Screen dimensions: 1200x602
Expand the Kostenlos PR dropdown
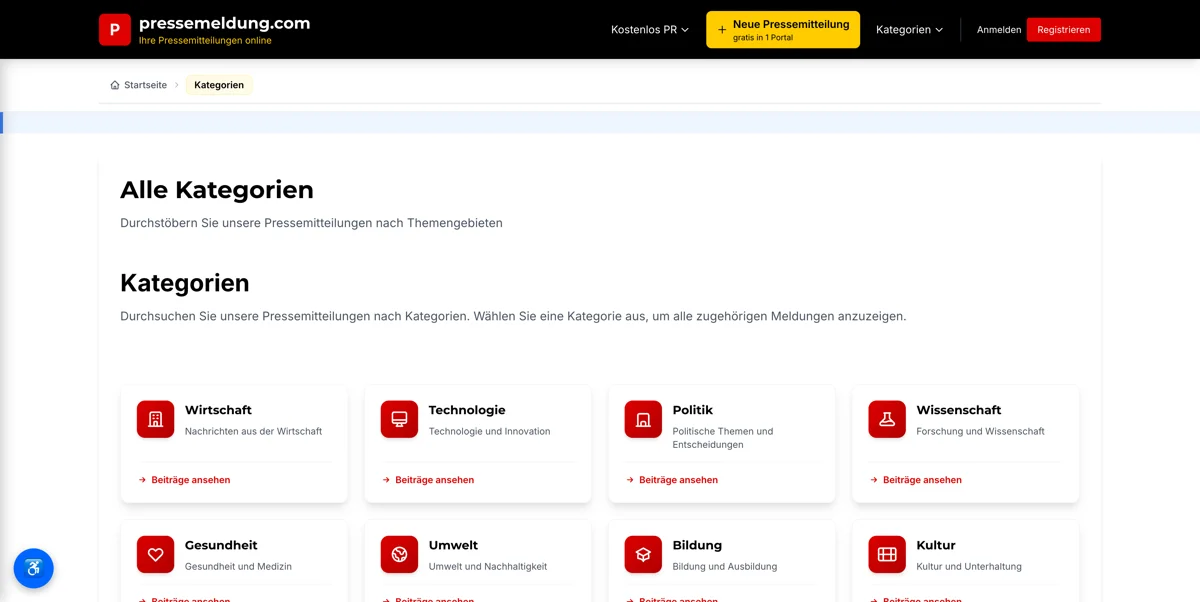pos(648,29)
